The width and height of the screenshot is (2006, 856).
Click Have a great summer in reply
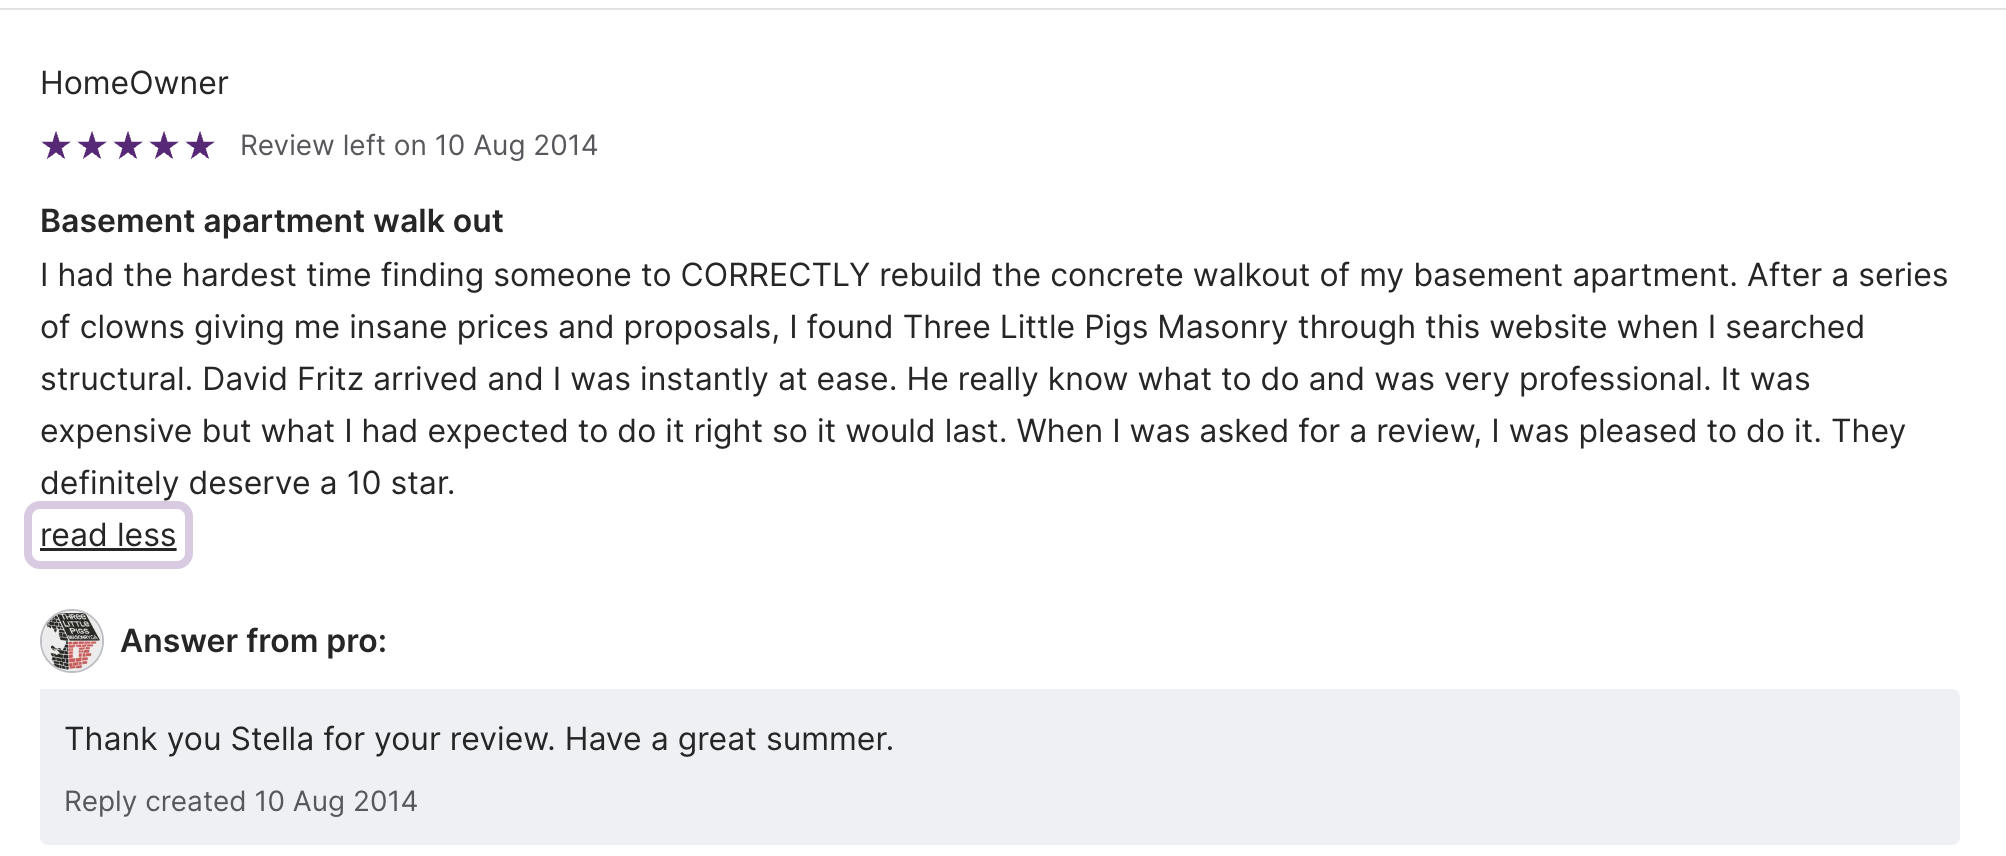coord(729,739)
